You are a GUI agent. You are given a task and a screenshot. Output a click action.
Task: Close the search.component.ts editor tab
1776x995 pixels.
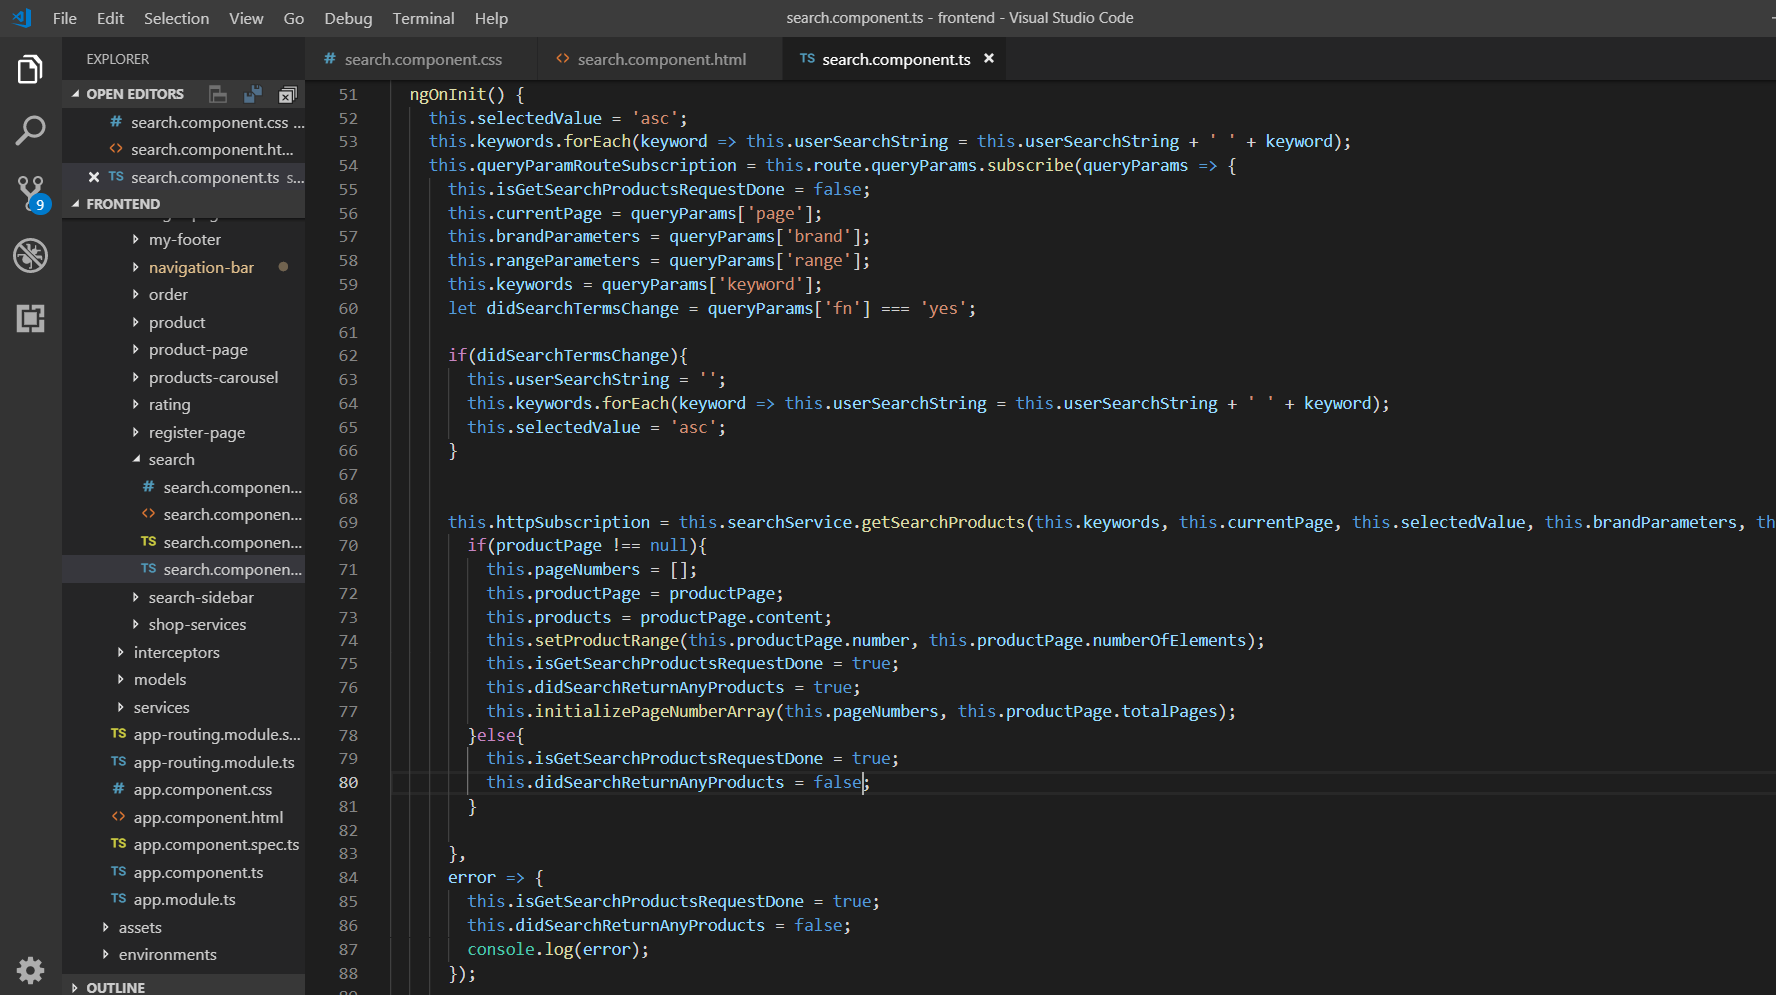pyautogui.click(x=989, y=59)
